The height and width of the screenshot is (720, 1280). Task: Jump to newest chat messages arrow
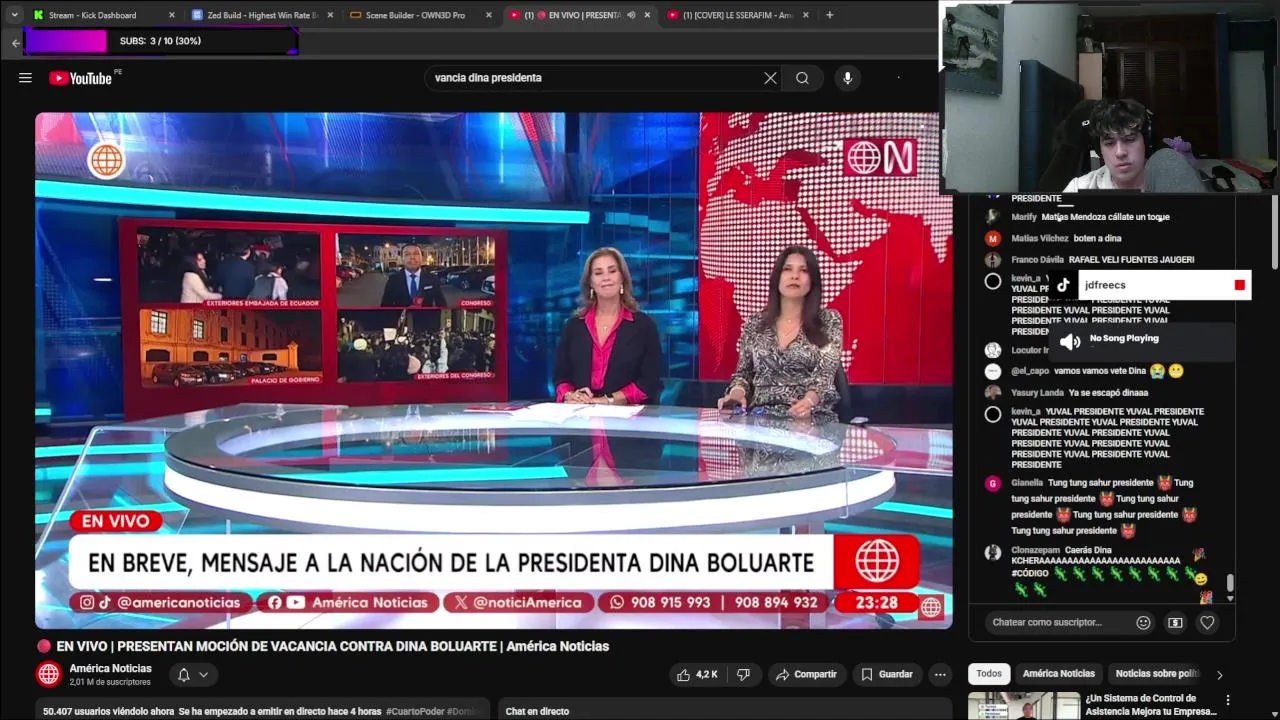(x=1230, y=597)
